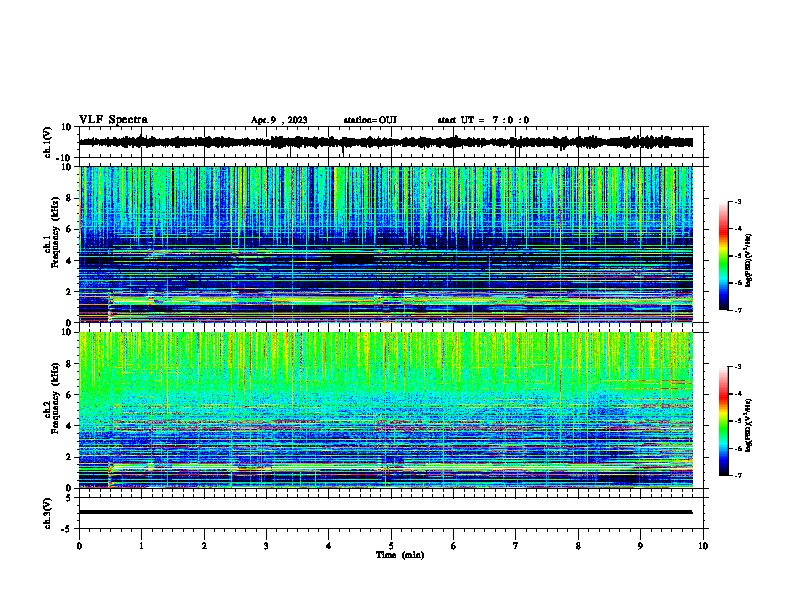Viewport: 792px width, 612px height.
Task: Click the ch.1 PSD color scale bar
Action: [723, 256]
